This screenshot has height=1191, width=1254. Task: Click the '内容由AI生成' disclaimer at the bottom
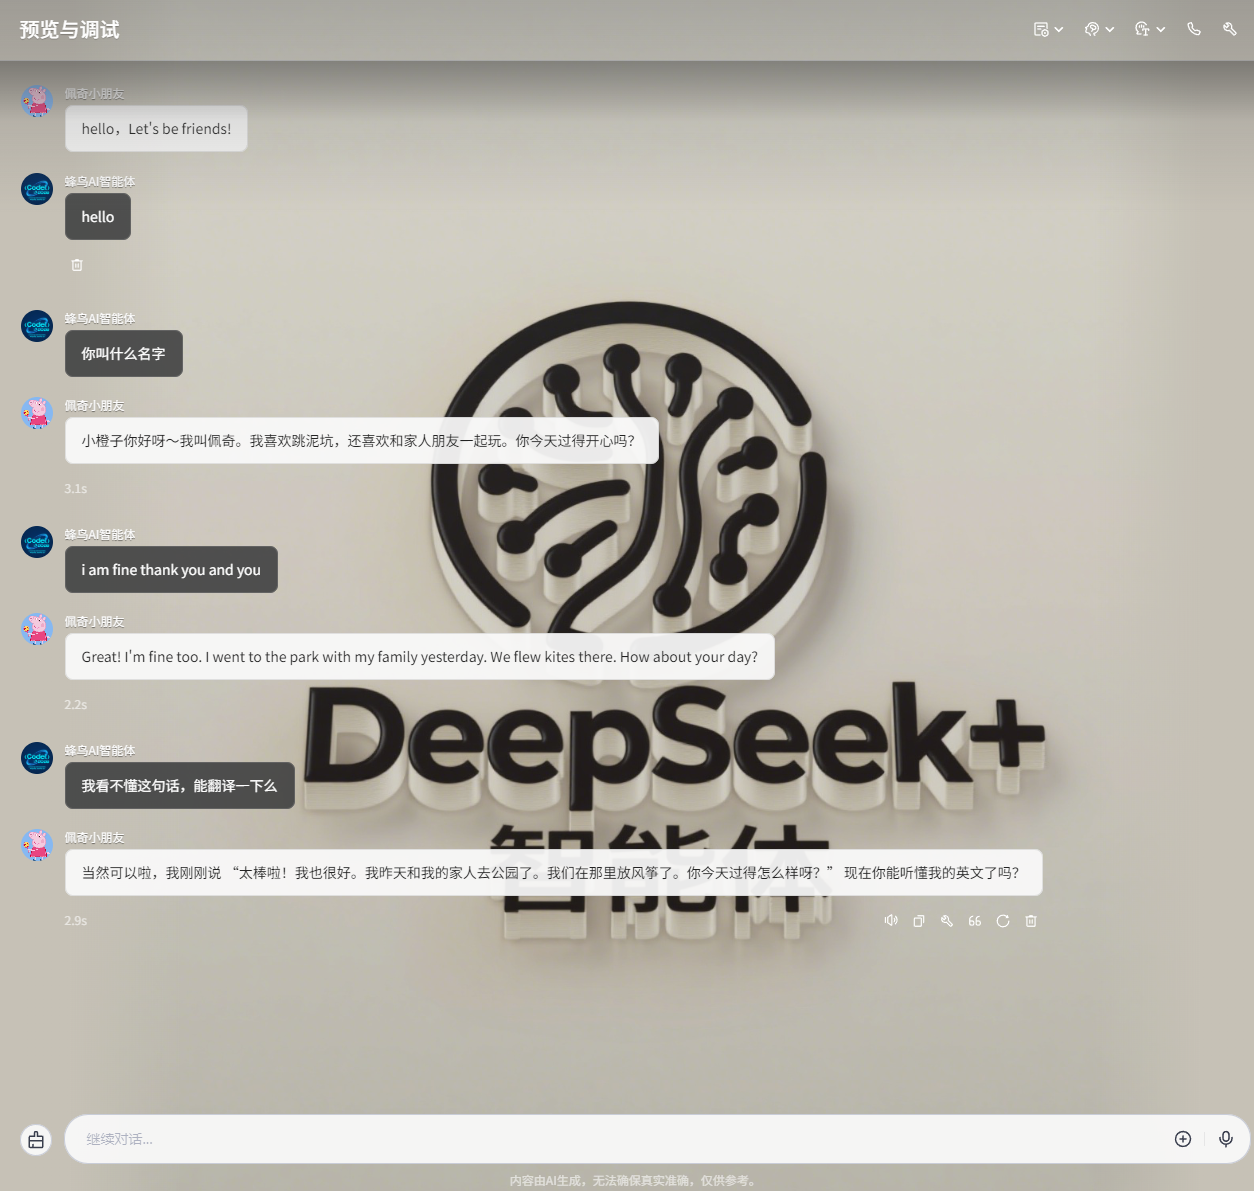632,1181
